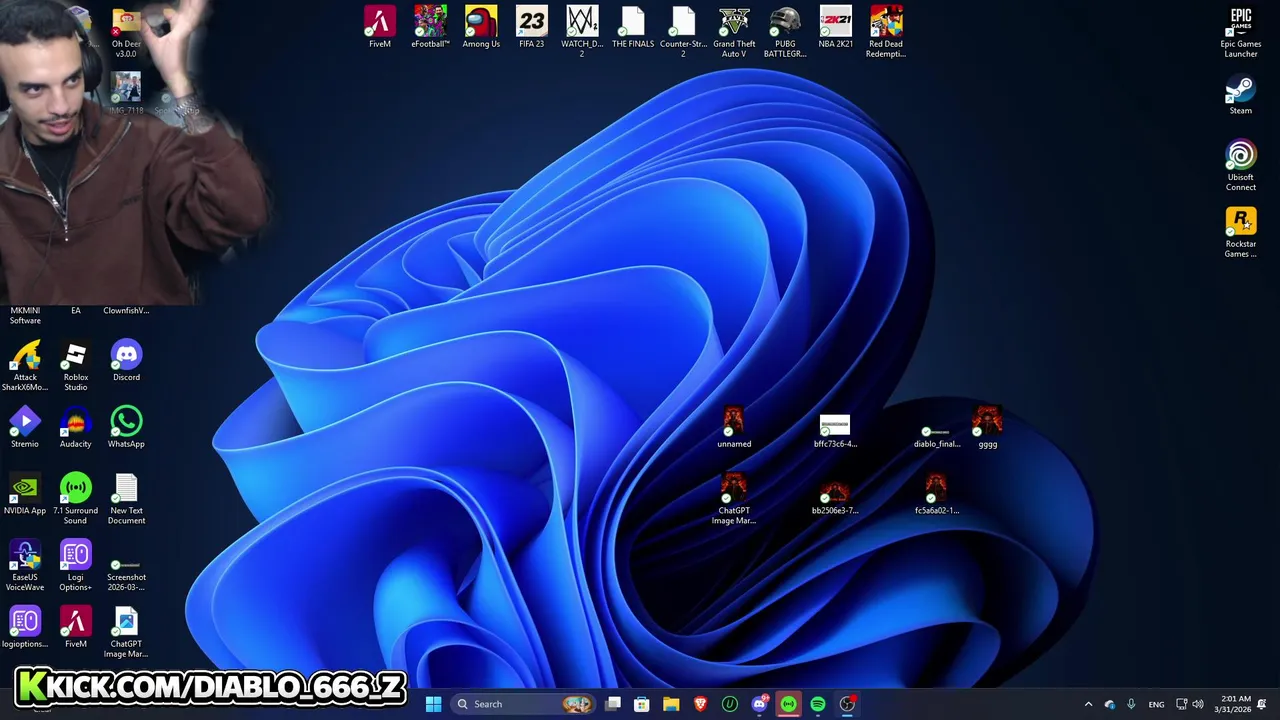The height and width of the screenshot is (720, 1280).
Task: Click the taskbar Search box
Action: coord(523,704)
